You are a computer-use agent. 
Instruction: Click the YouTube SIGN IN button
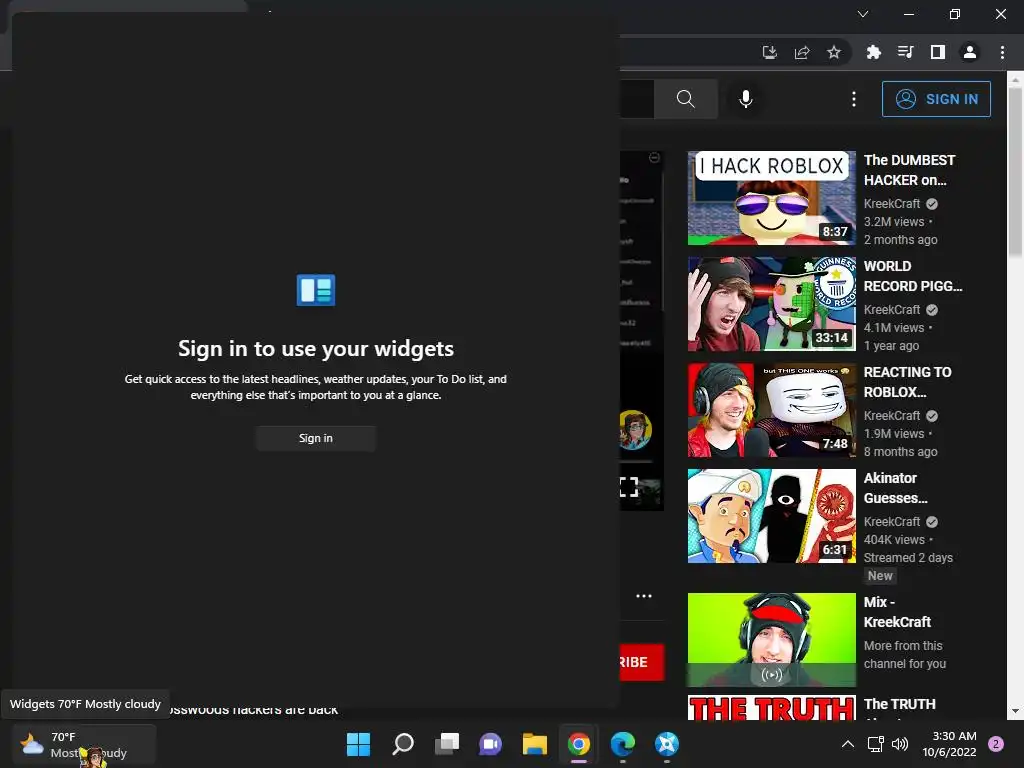click(x=936, y=99)
